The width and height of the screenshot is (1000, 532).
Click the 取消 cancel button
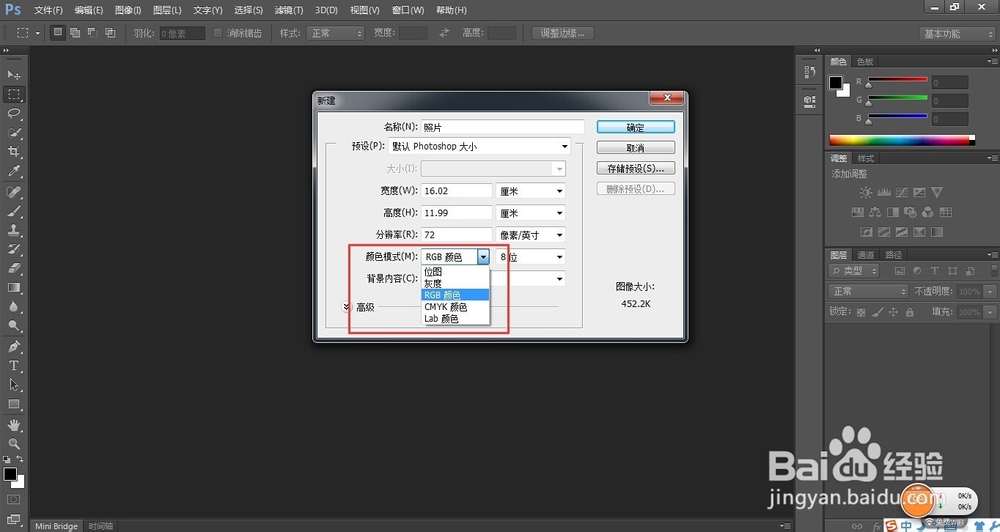coord(636,147)
